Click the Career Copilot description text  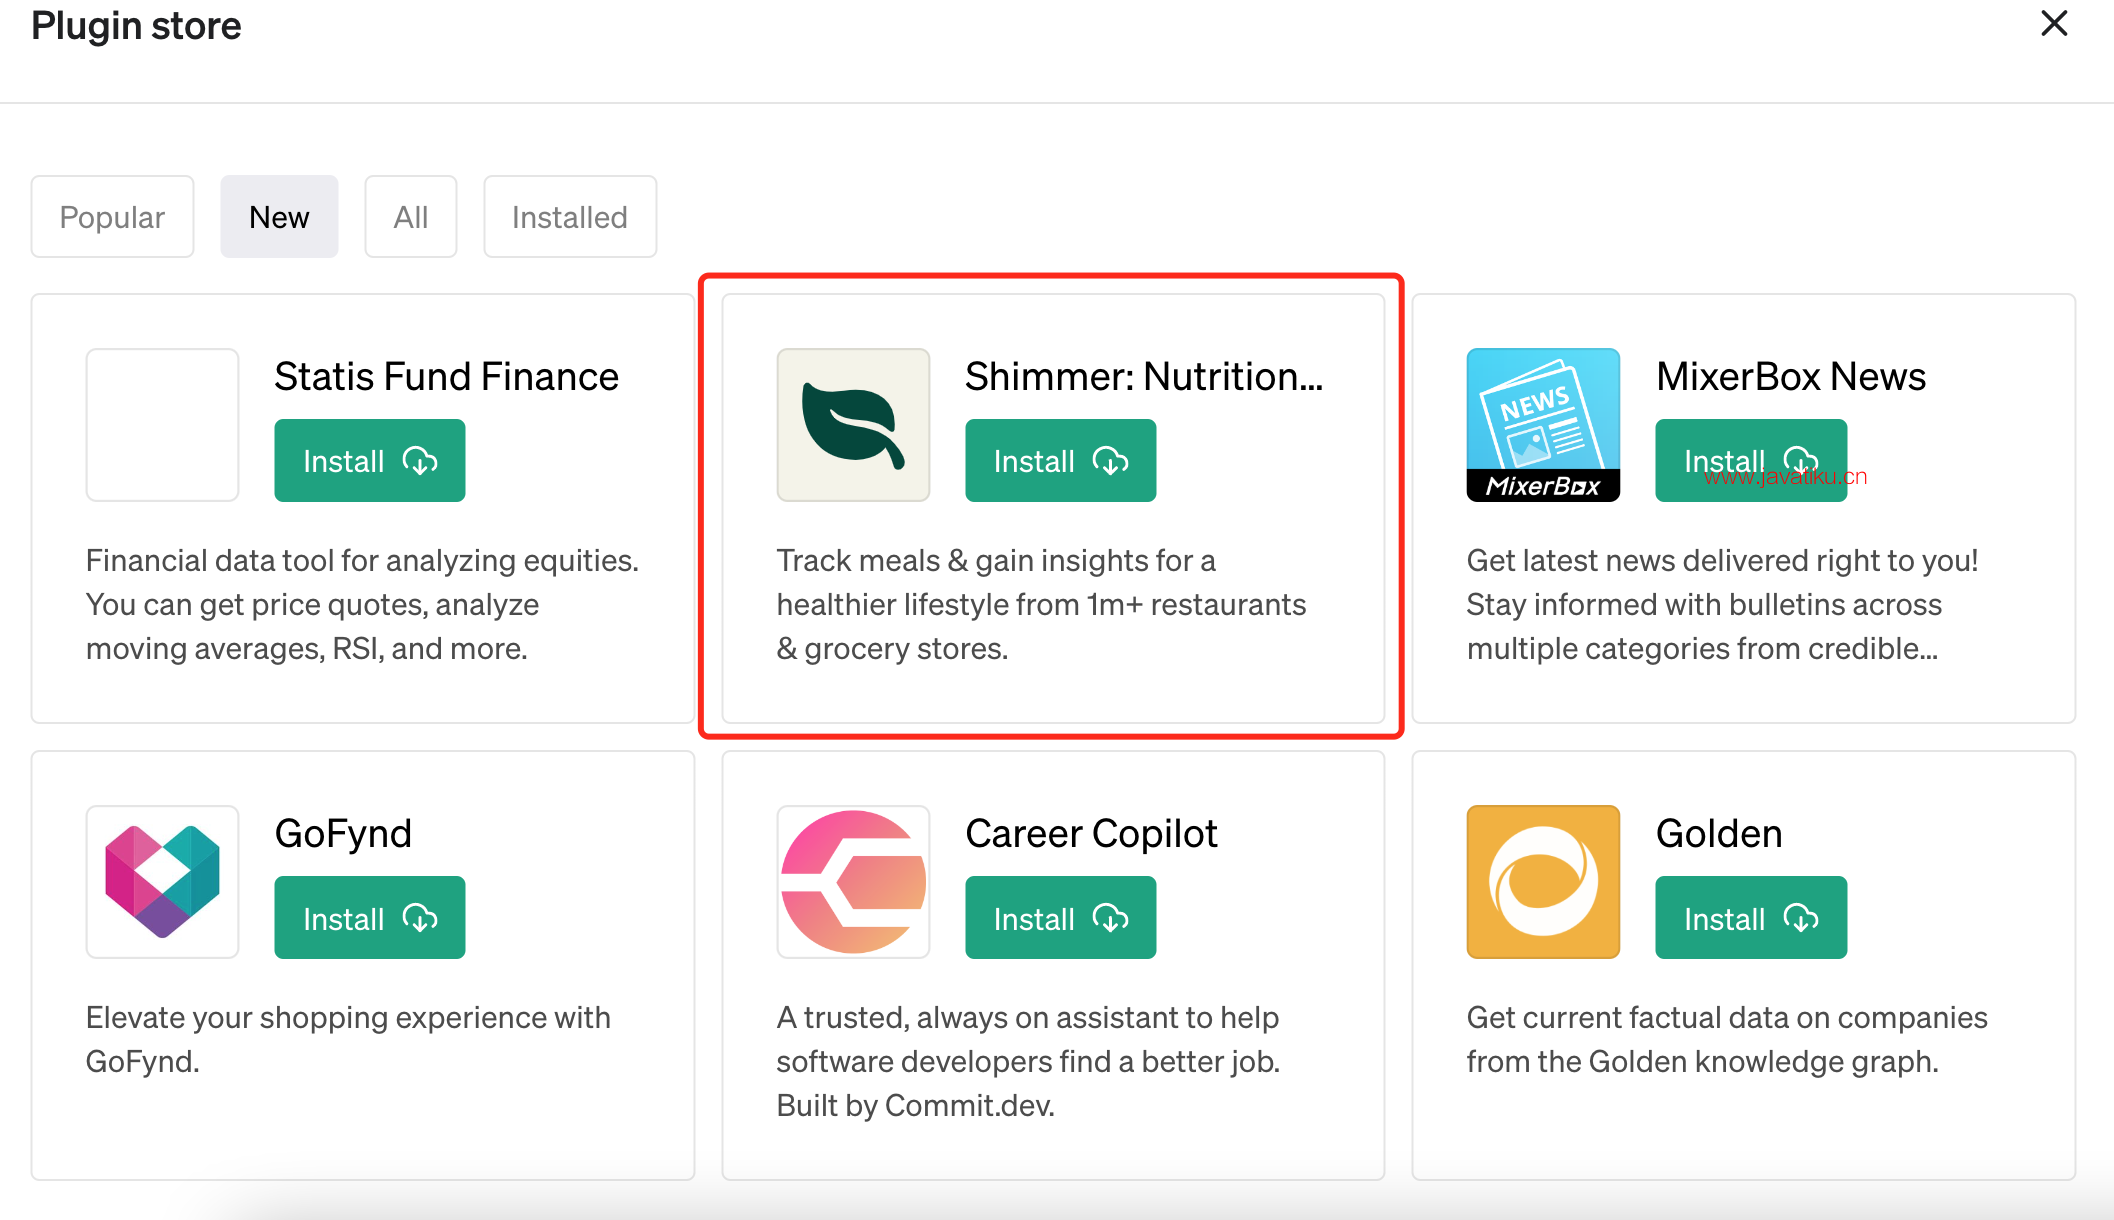[x=1028, y=1062]
